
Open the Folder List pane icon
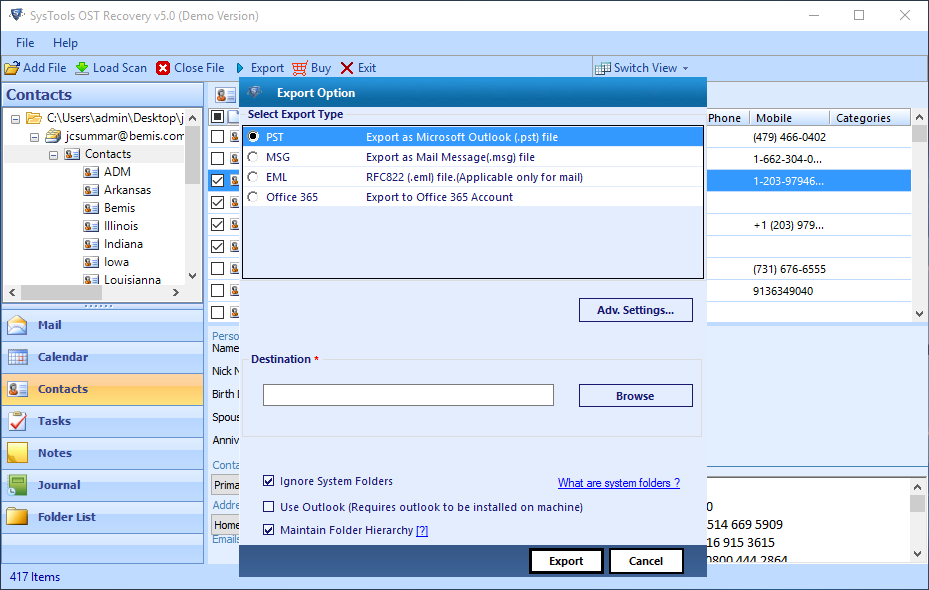coord(17,517)
